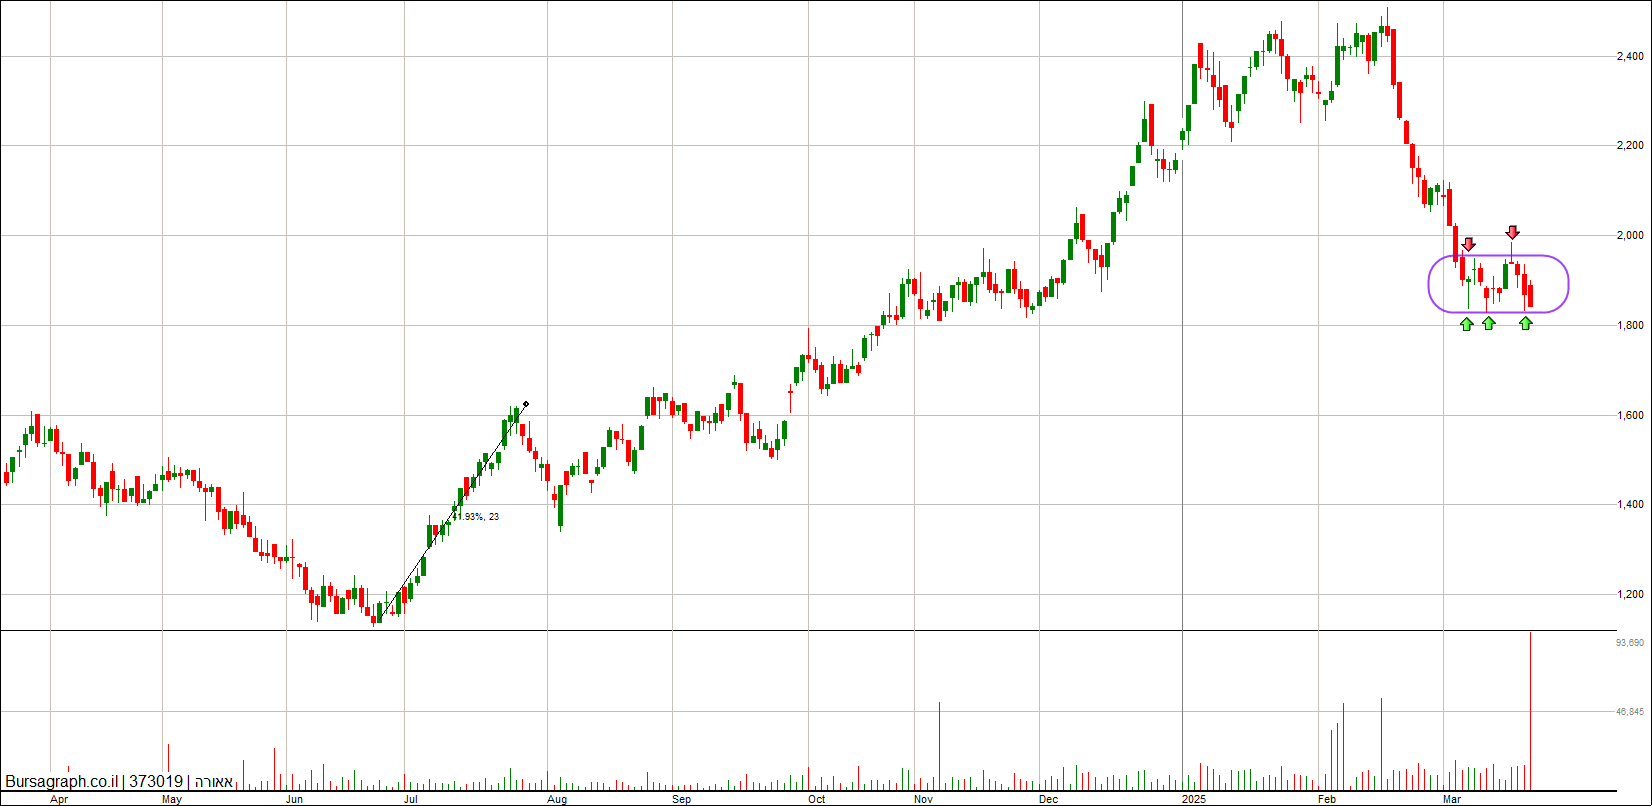1652x806 pixels.
Task: Click the Feb label on the date axis
Action: pyautogui.click(x=1327, y=800)
